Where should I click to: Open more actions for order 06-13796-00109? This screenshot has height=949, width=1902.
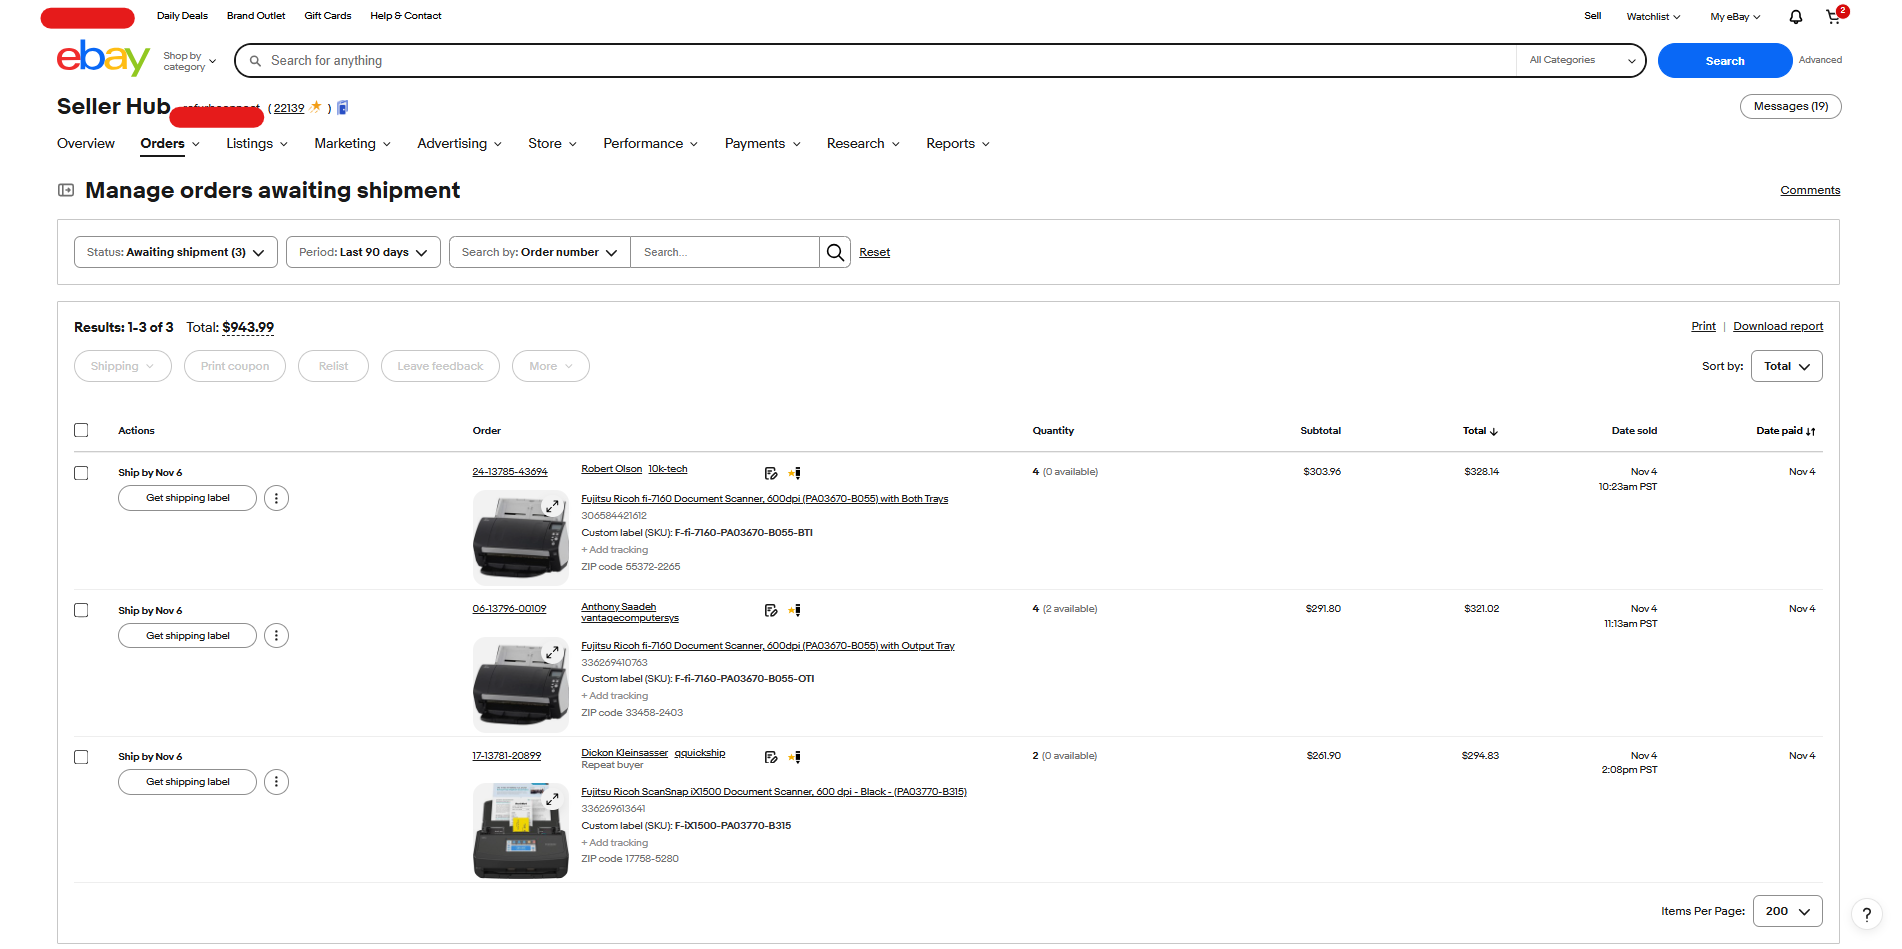pos(276,636)
